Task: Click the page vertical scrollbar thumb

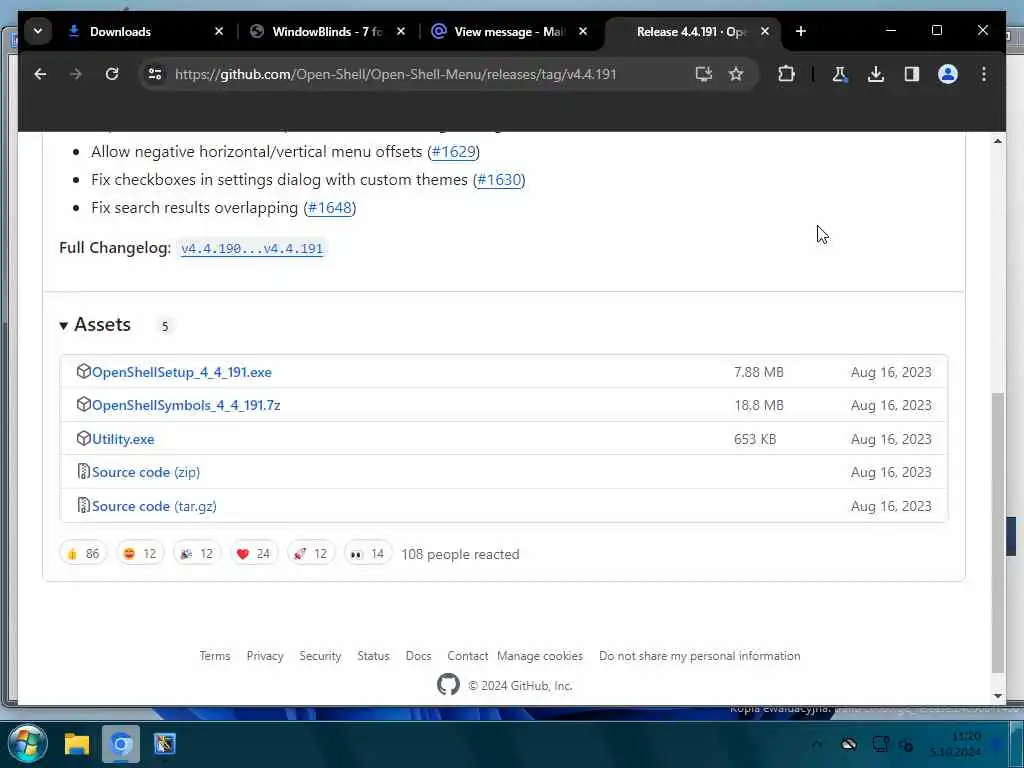Action: (x=997, y=532)
